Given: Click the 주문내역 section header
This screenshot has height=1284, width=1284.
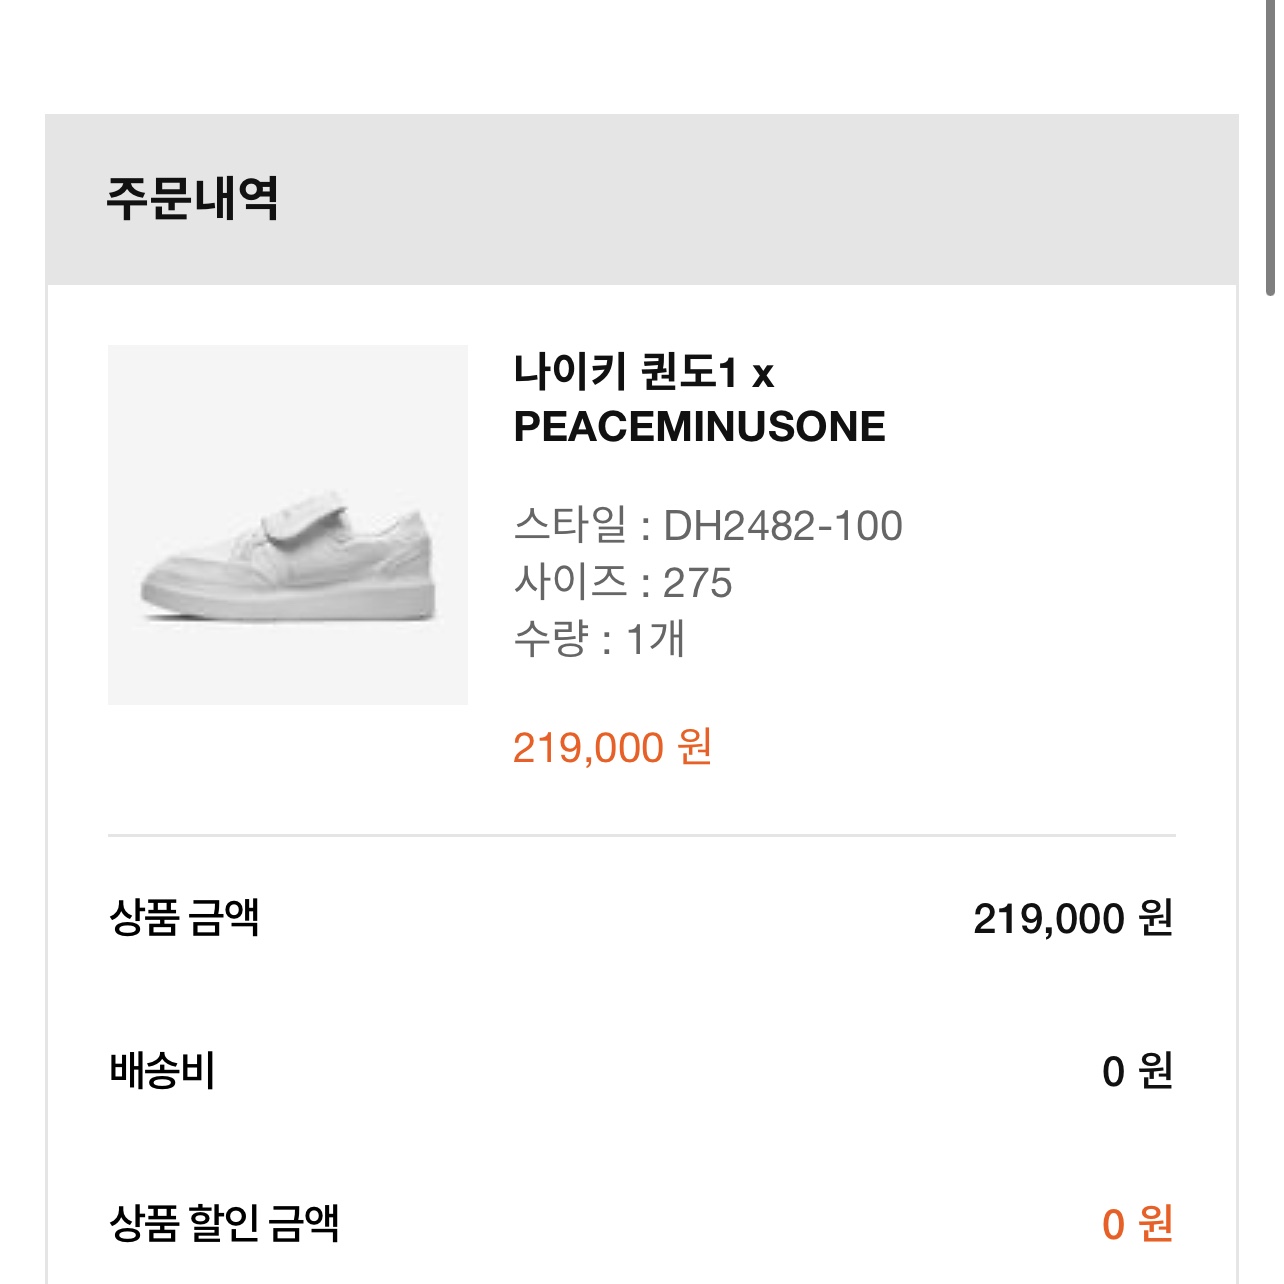Looking at the screenshot, I should click(192, 198).
